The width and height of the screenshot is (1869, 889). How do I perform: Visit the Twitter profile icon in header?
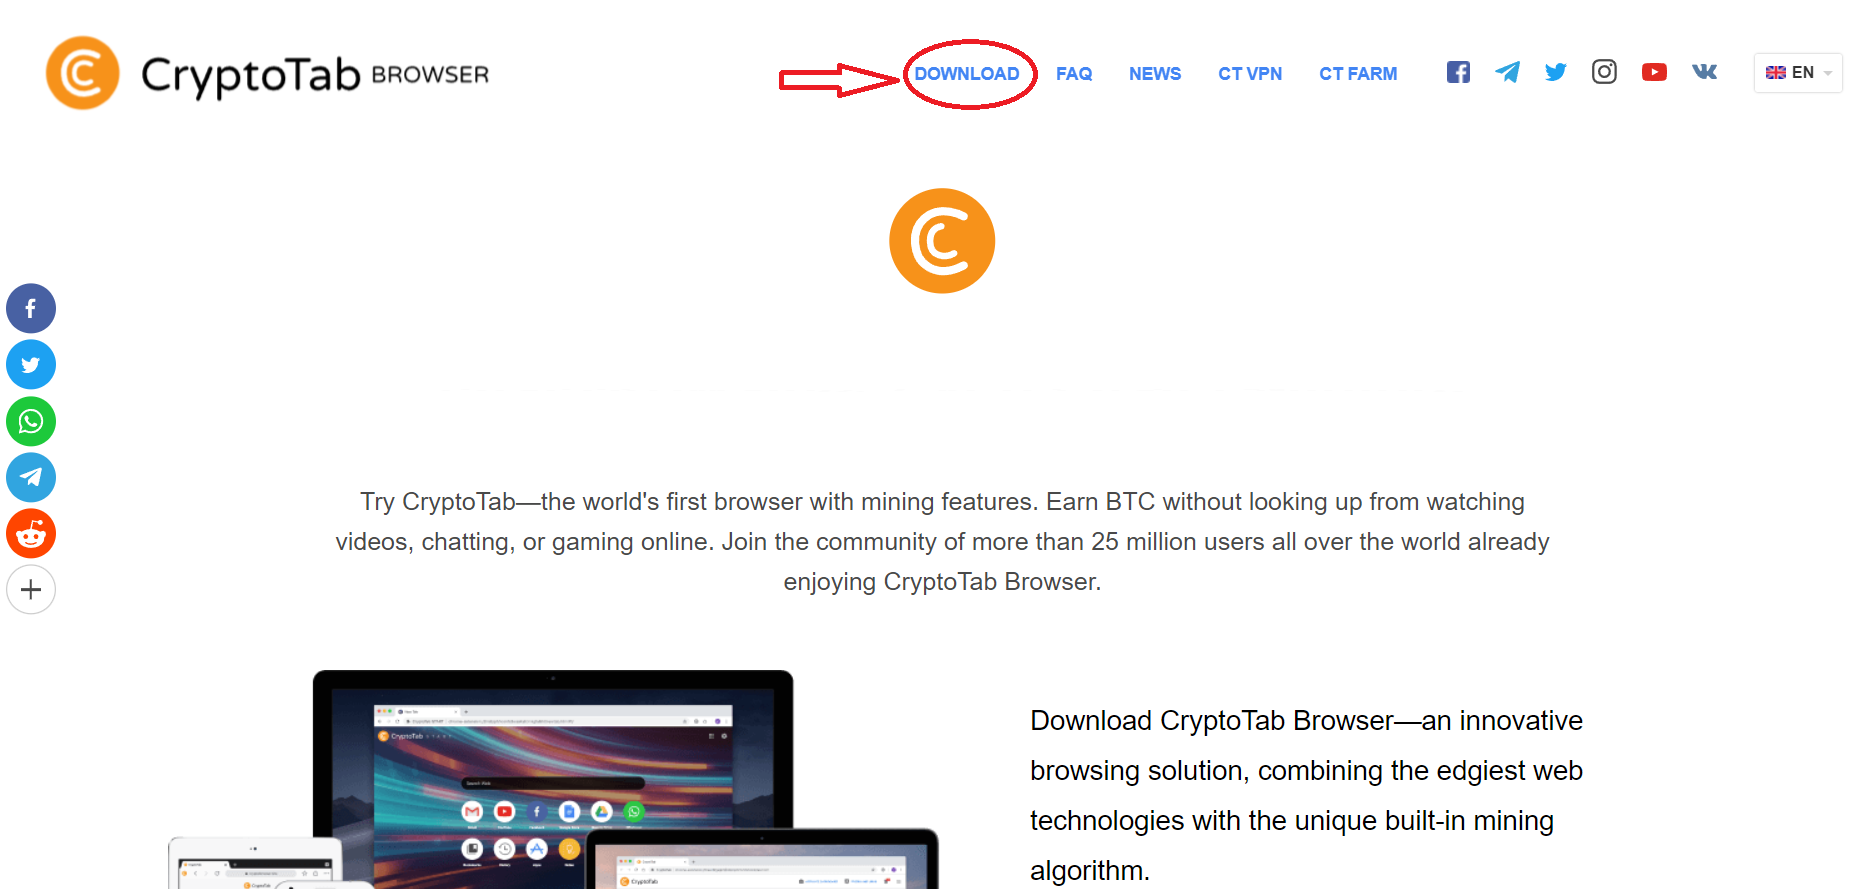[1555, 72]
